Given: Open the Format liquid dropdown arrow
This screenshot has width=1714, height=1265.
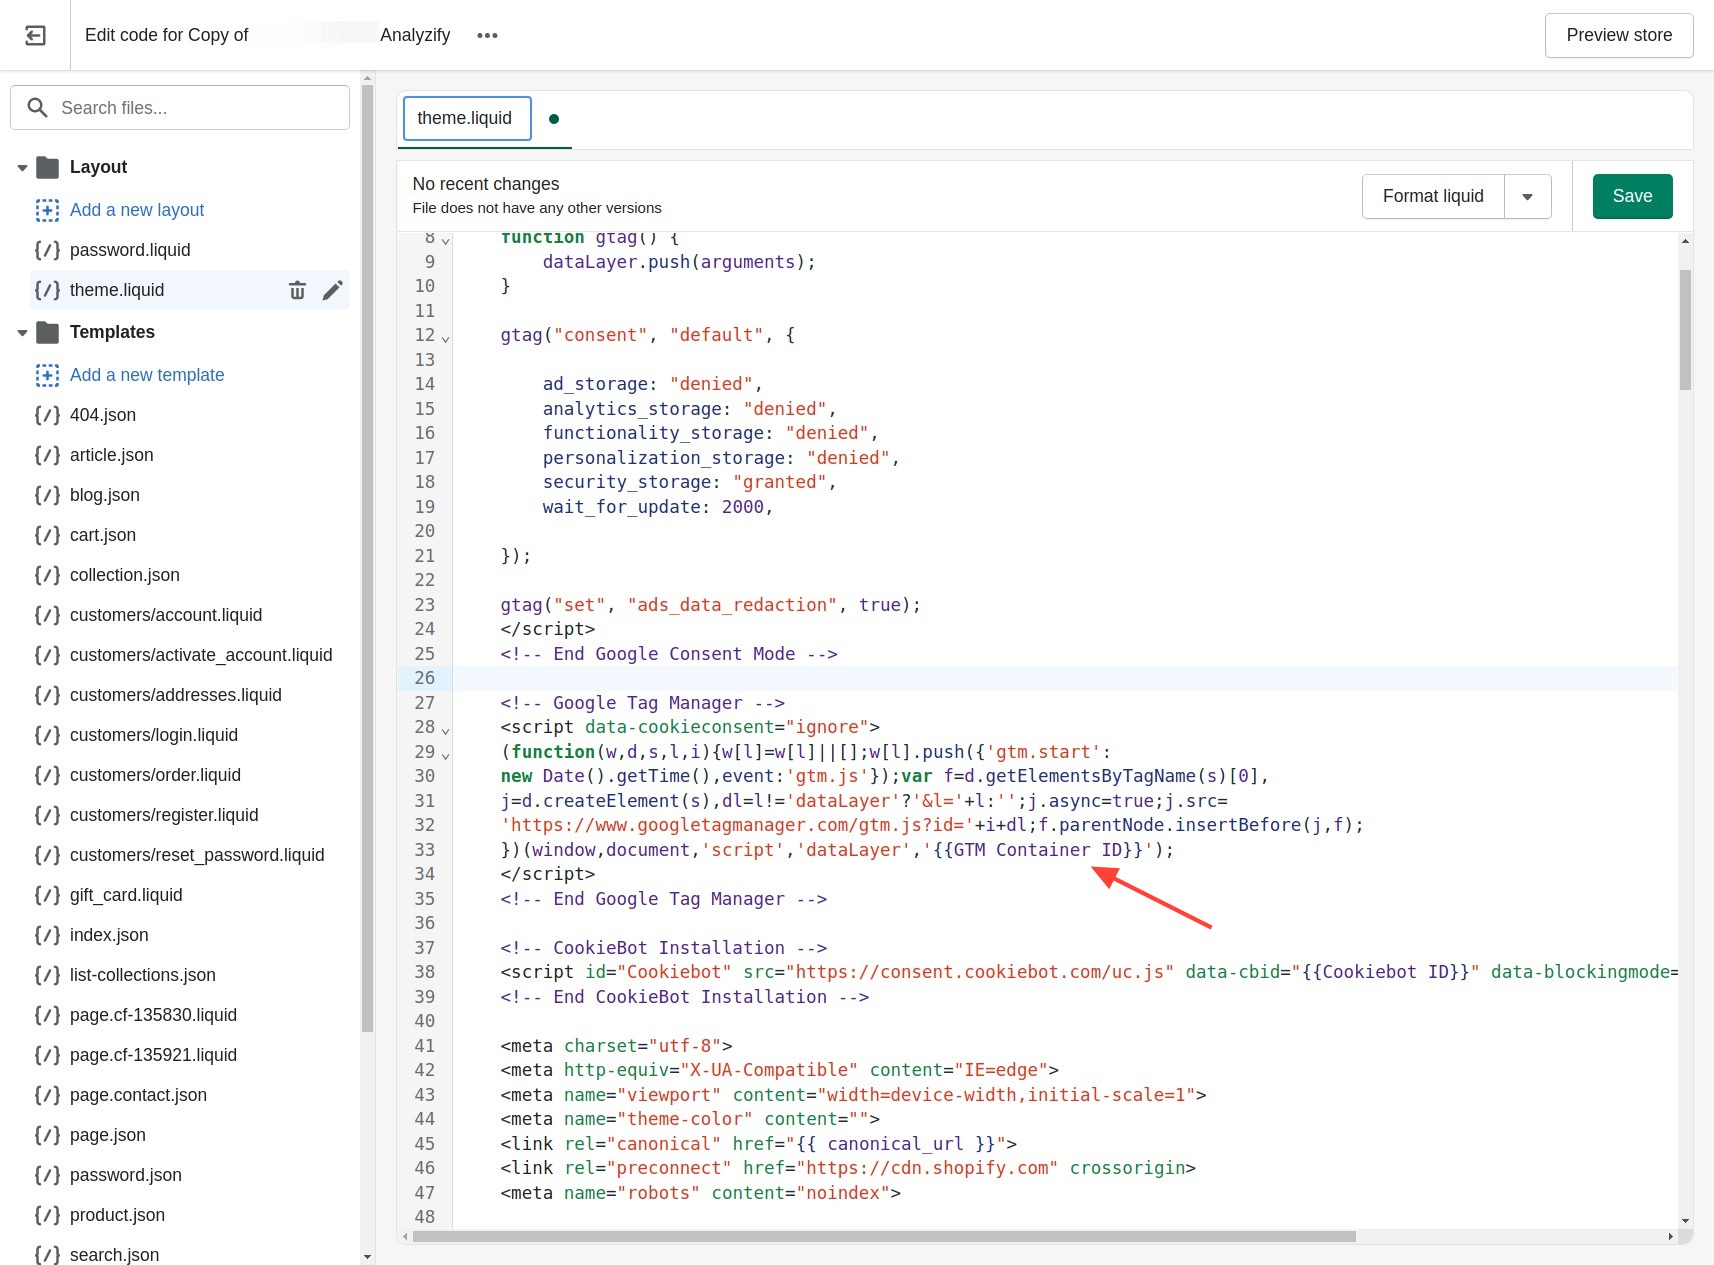Looking at the screenshot, I should (x=1528, y=196).
